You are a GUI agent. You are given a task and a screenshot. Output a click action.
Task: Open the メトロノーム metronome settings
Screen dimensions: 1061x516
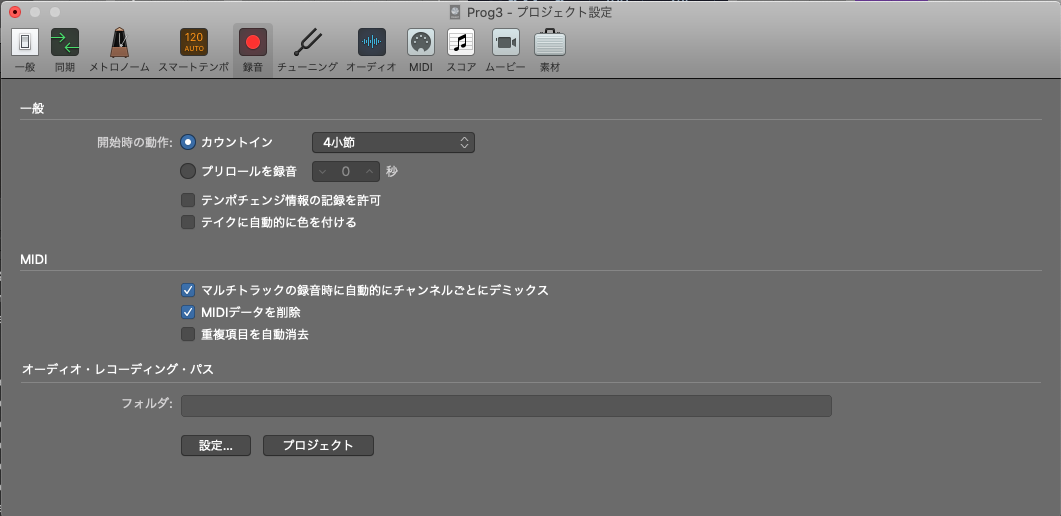120,50
